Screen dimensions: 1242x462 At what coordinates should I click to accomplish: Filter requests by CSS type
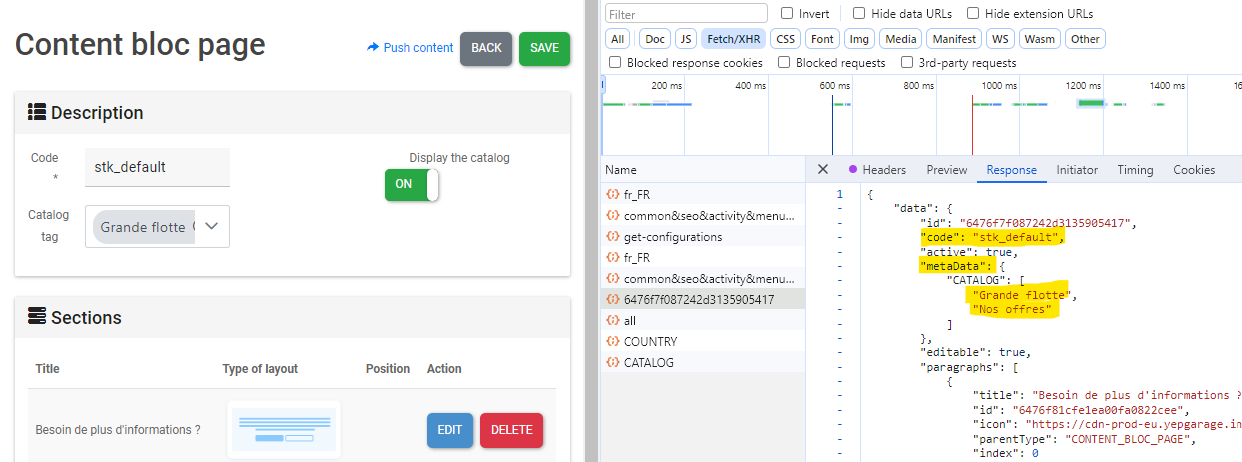(x=787, y=39)
